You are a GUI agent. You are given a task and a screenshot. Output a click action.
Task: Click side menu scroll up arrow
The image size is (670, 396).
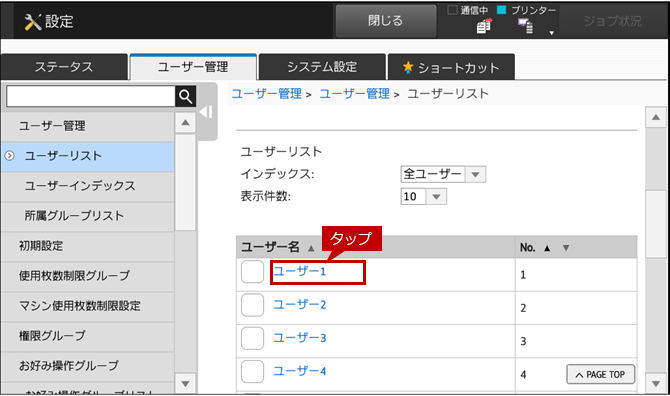(x=185, y=123)
